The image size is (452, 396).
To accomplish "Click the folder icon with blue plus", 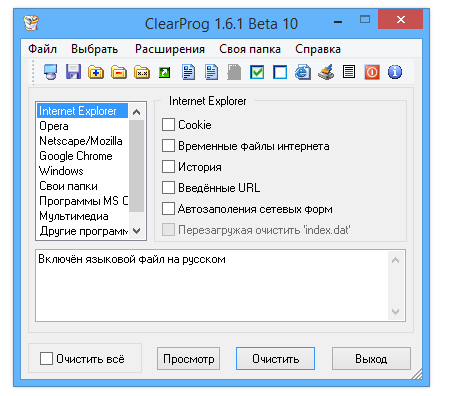I will 96,72.
